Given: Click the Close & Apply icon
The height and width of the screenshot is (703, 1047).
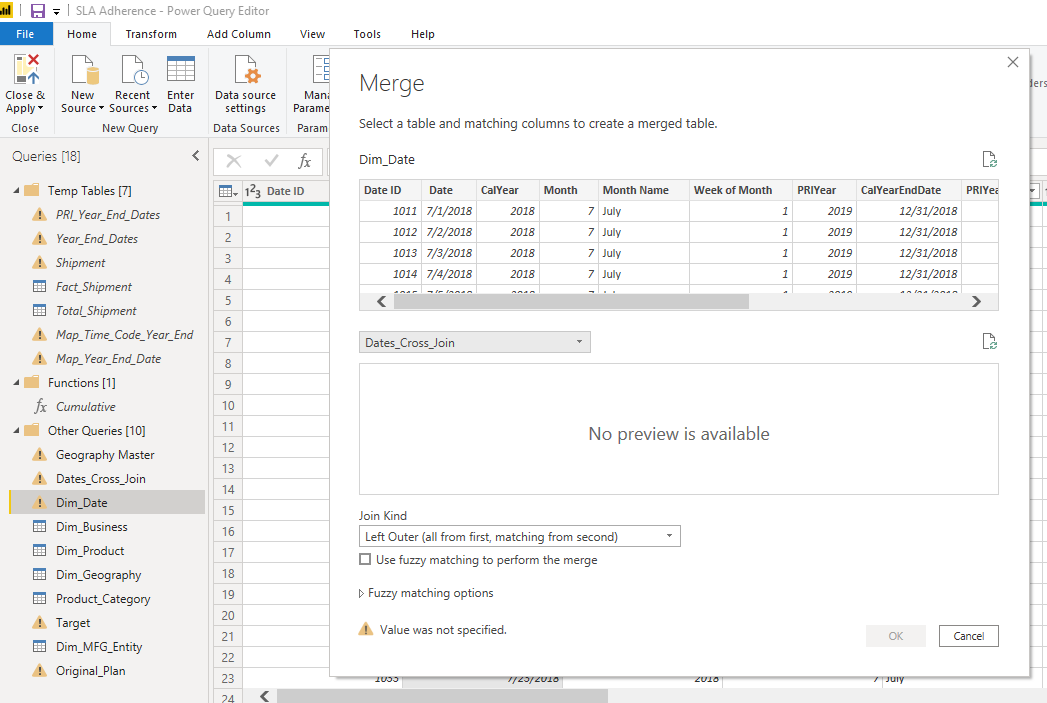Looking at the screenshot, I should (26, 70).
